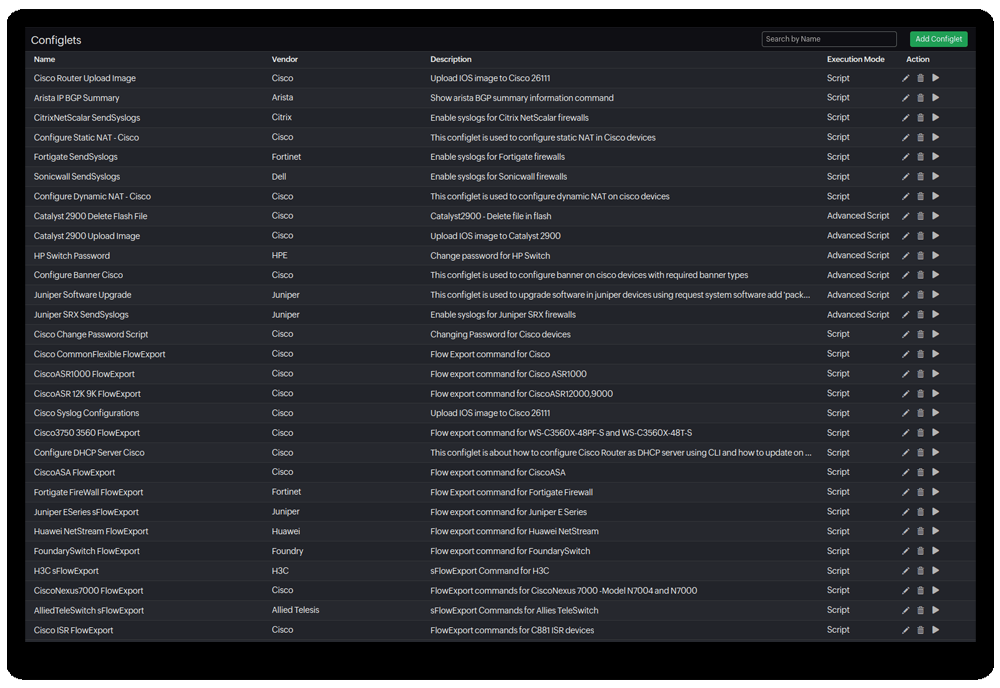Delete the Arista IP BGP Summary configlet

pos(920,98)
